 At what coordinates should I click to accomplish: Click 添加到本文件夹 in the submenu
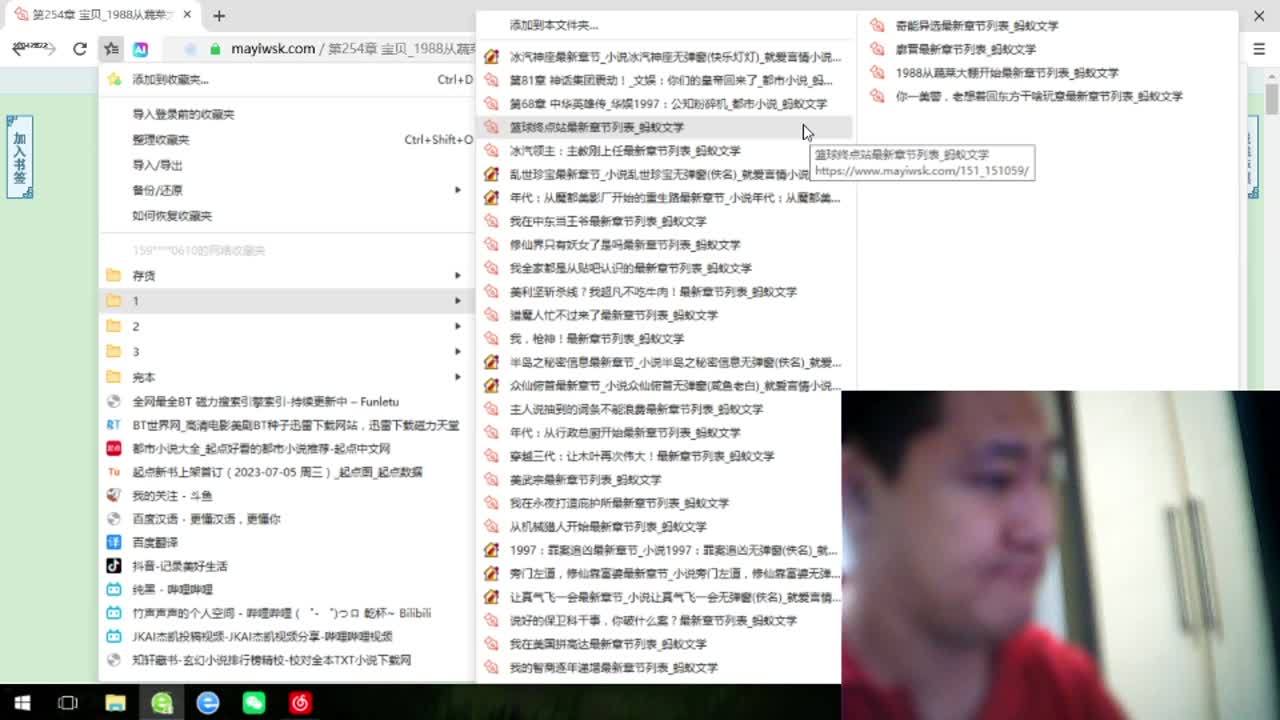click(x=554, y=25)
